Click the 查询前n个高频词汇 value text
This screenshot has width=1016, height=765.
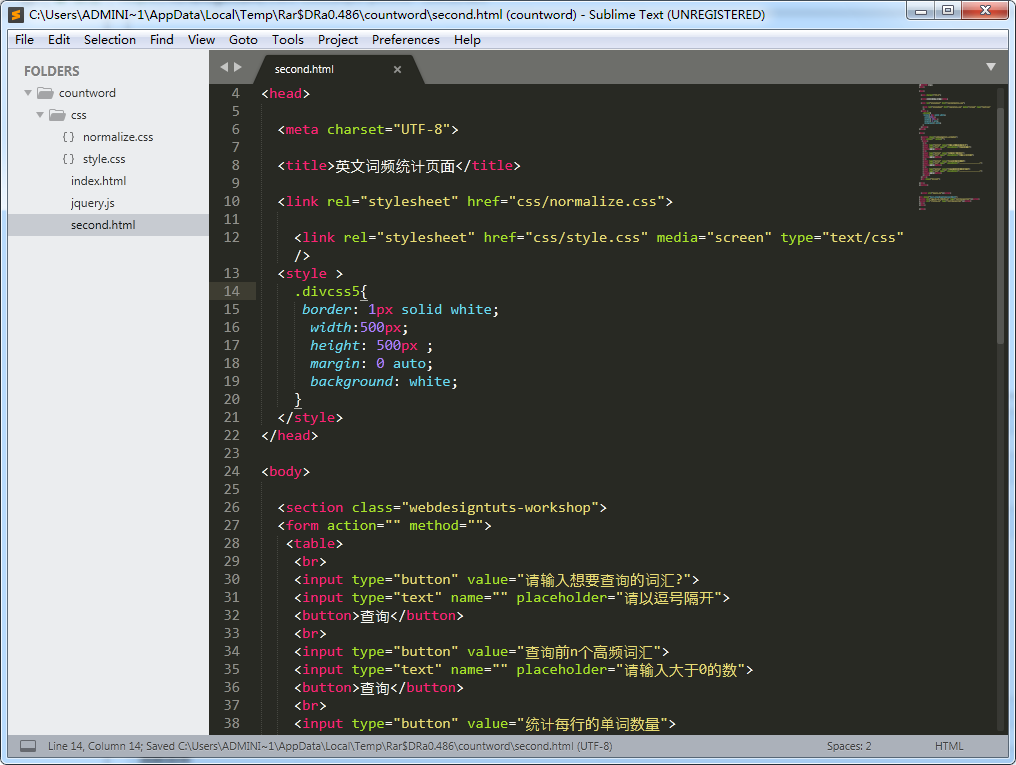[589, 652]
